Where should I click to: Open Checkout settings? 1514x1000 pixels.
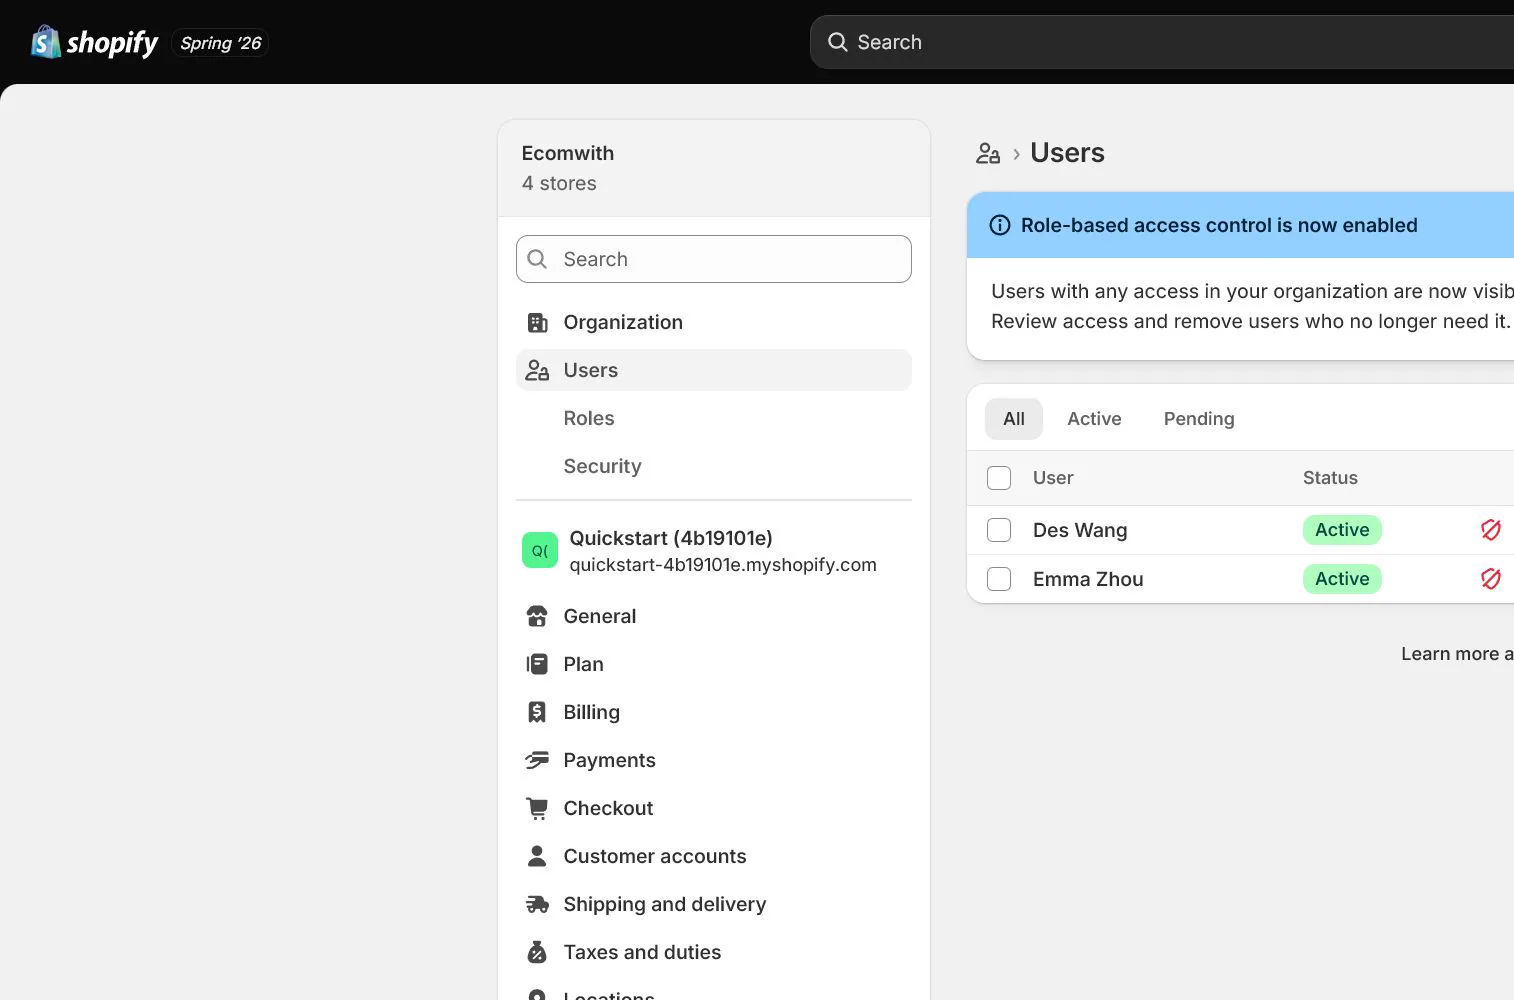714,808
